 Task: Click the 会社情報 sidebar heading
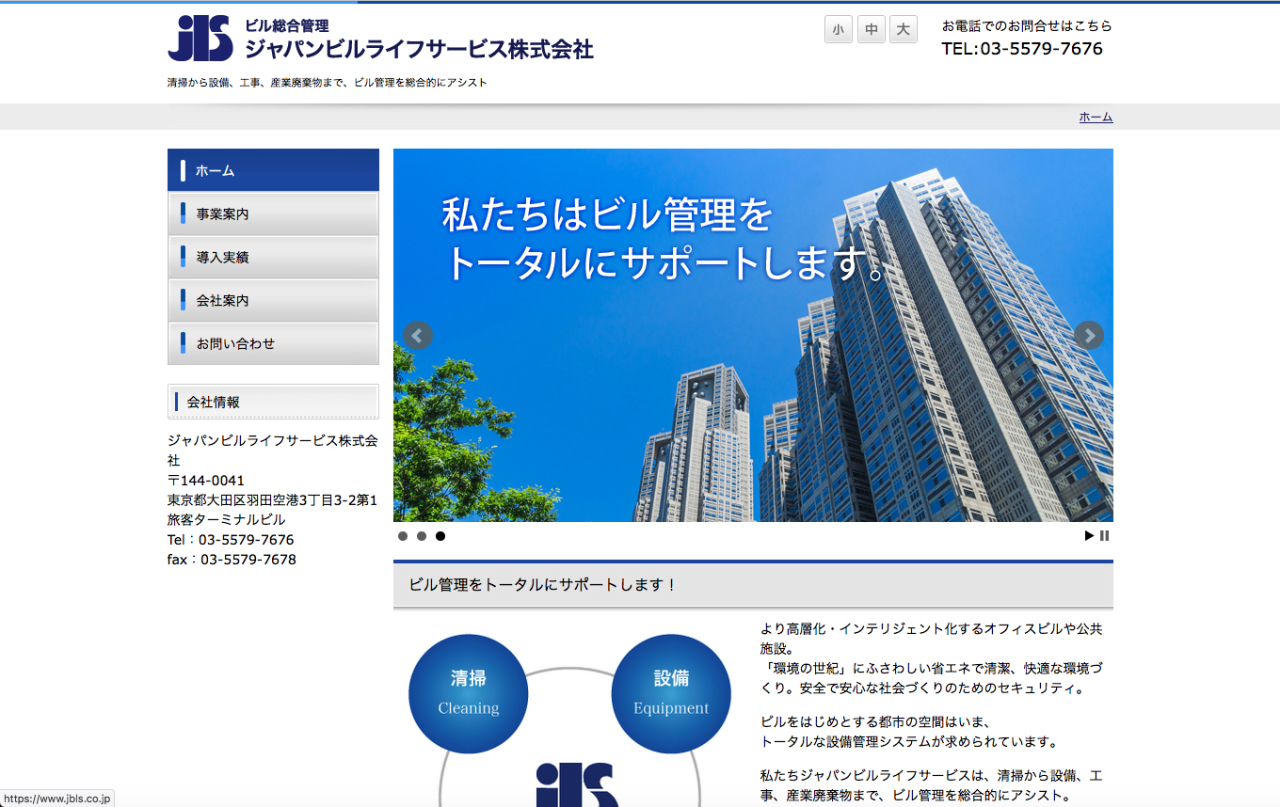click(x=273, y=402)
